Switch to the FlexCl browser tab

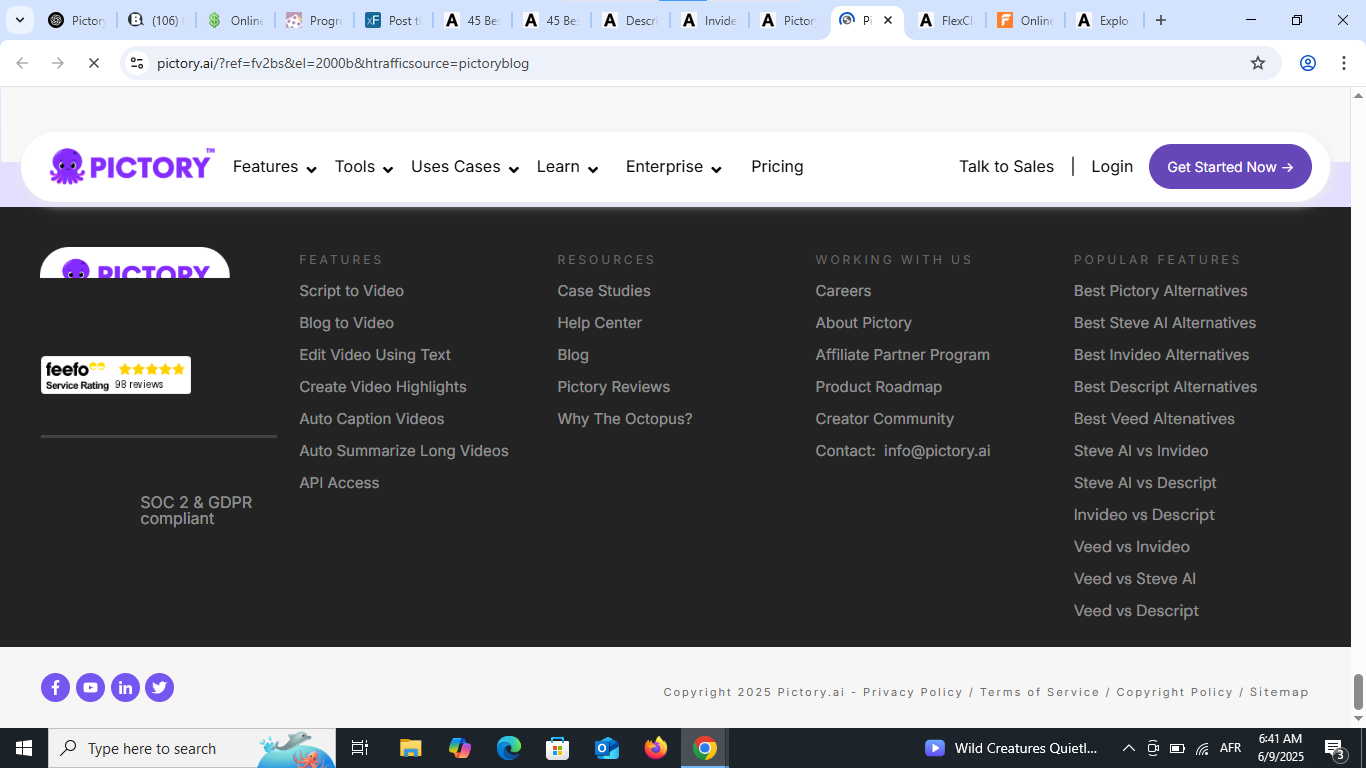tap(945, 20)
